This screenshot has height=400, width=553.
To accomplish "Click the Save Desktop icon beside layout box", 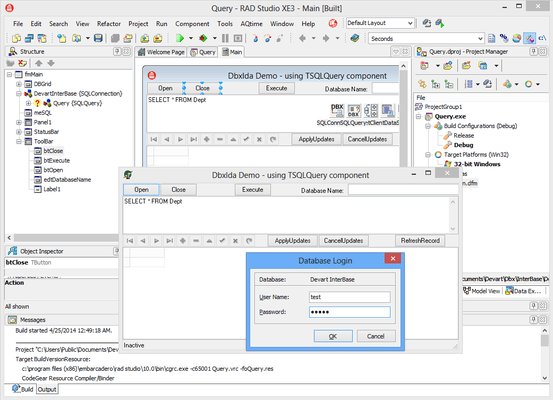I will (427, 23).
